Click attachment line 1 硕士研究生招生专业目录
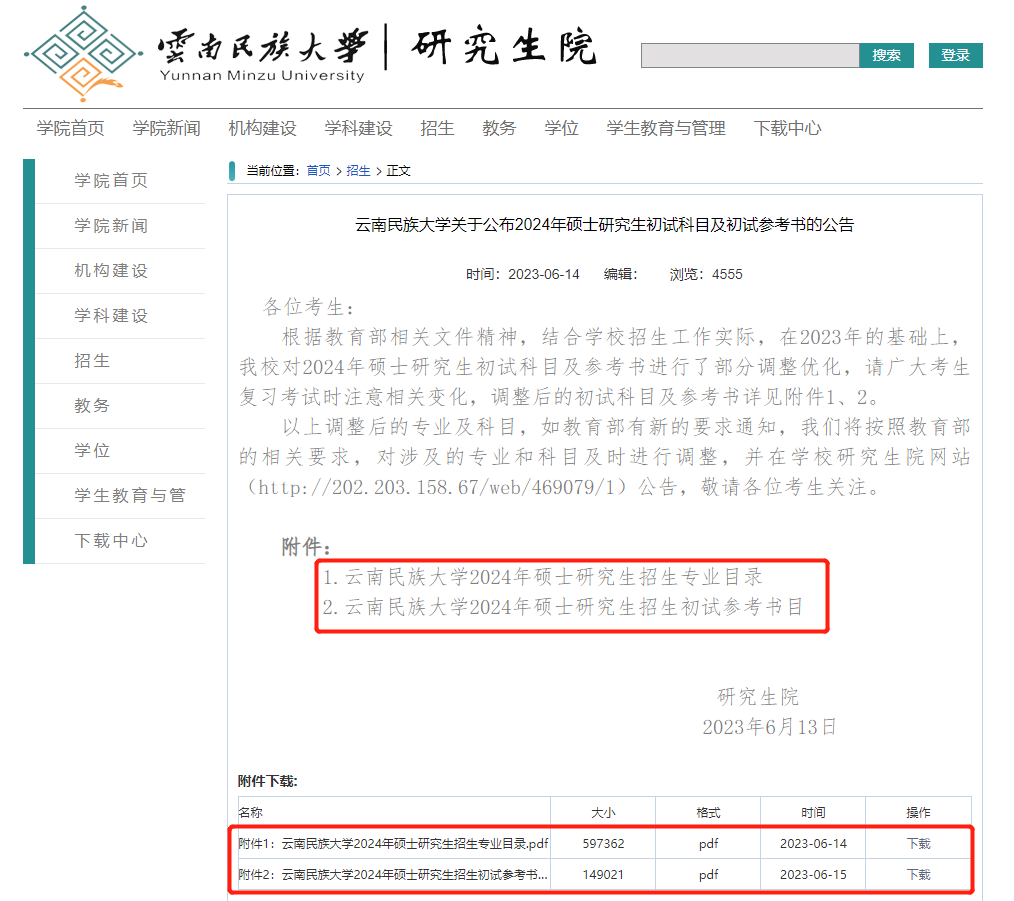 coord(542,577)
